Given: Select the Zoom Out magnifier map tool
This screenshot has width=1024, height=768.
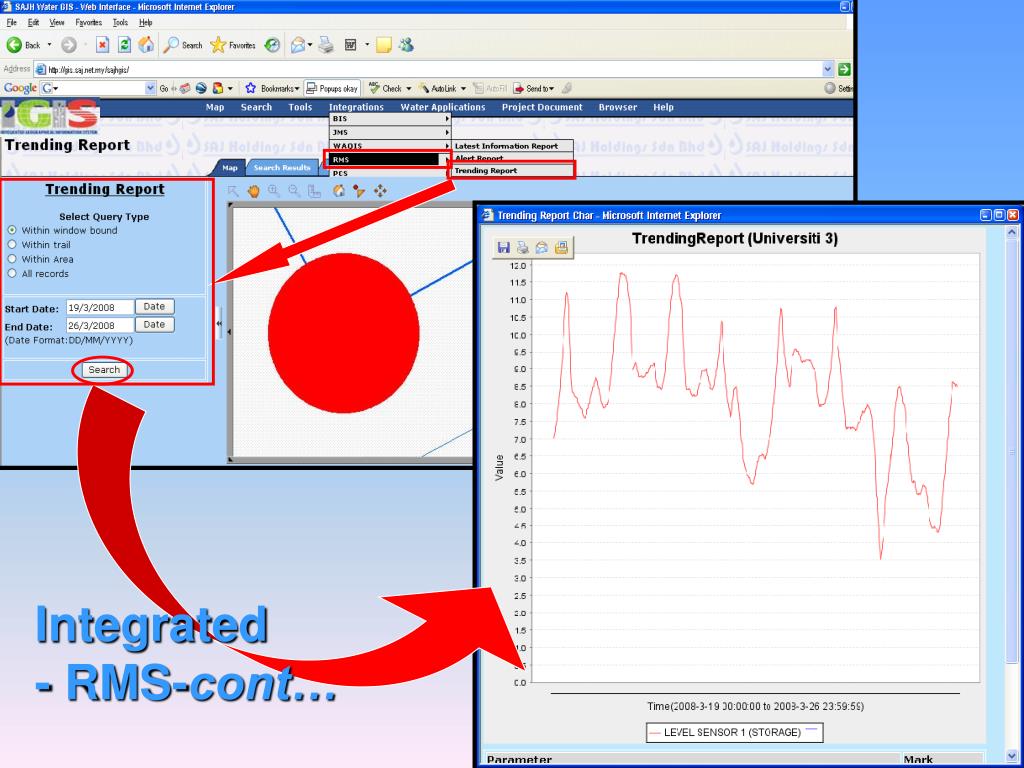Looking at the screenshot, I should pyautogui.click(x=295, y=191).
